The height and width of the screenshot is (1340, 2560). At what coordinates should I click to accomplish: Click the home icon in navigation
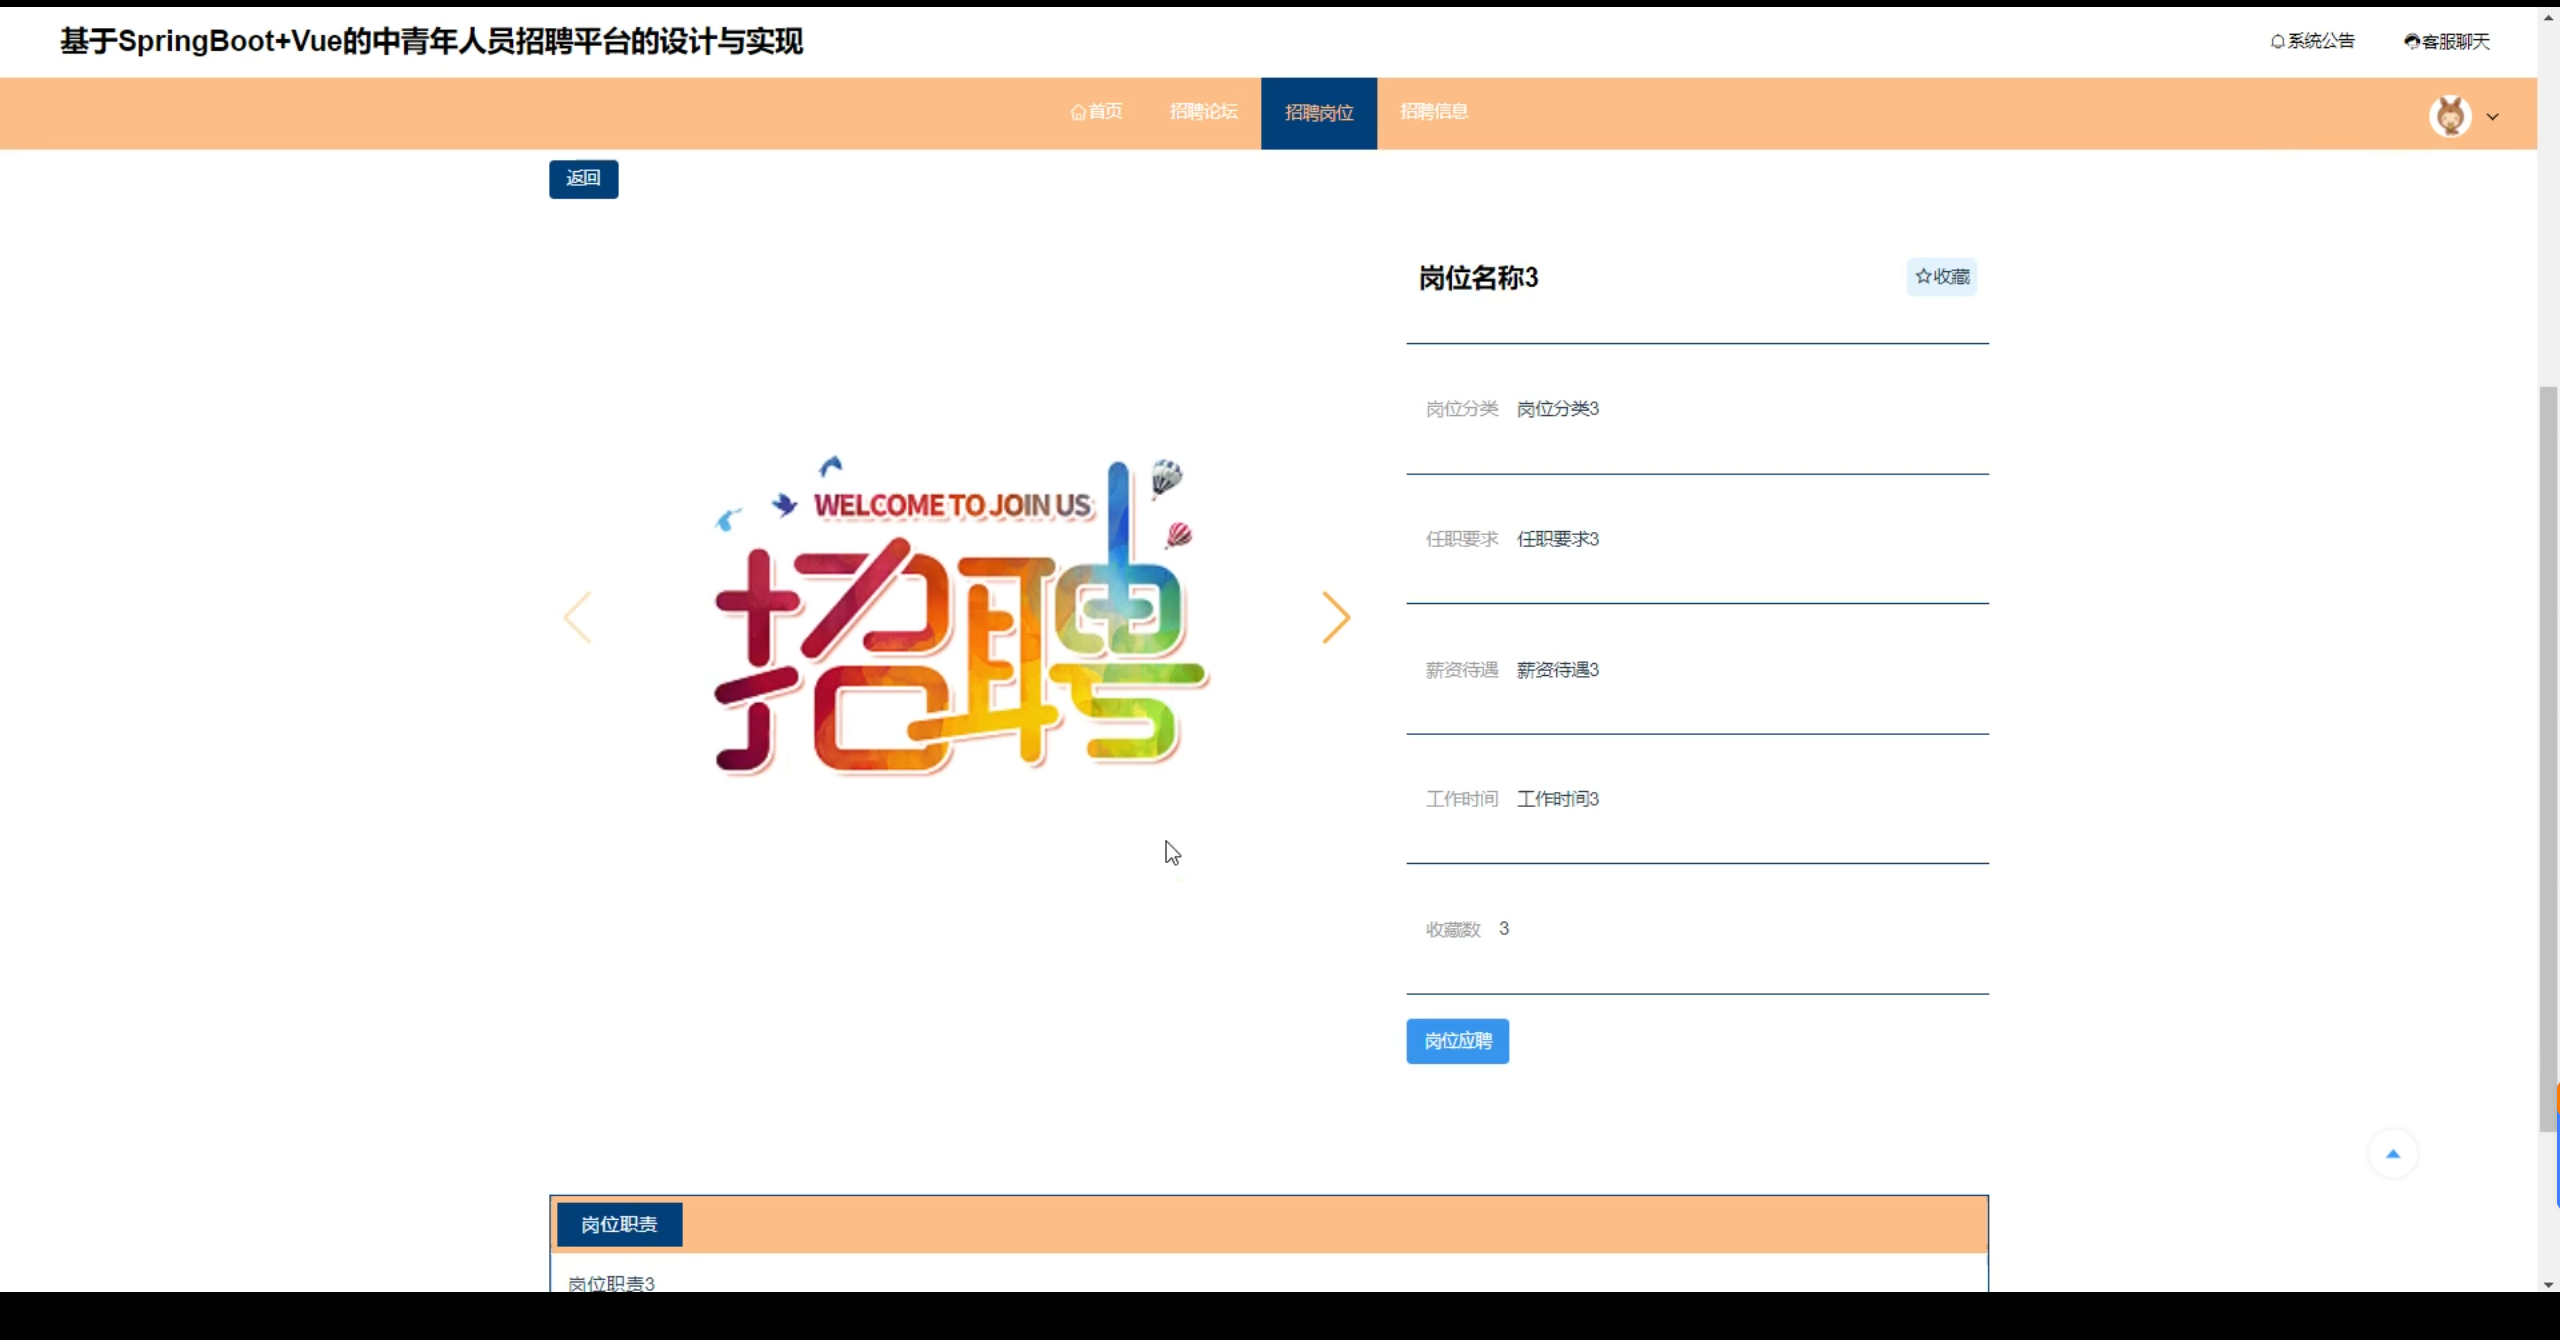point(1078,112)
